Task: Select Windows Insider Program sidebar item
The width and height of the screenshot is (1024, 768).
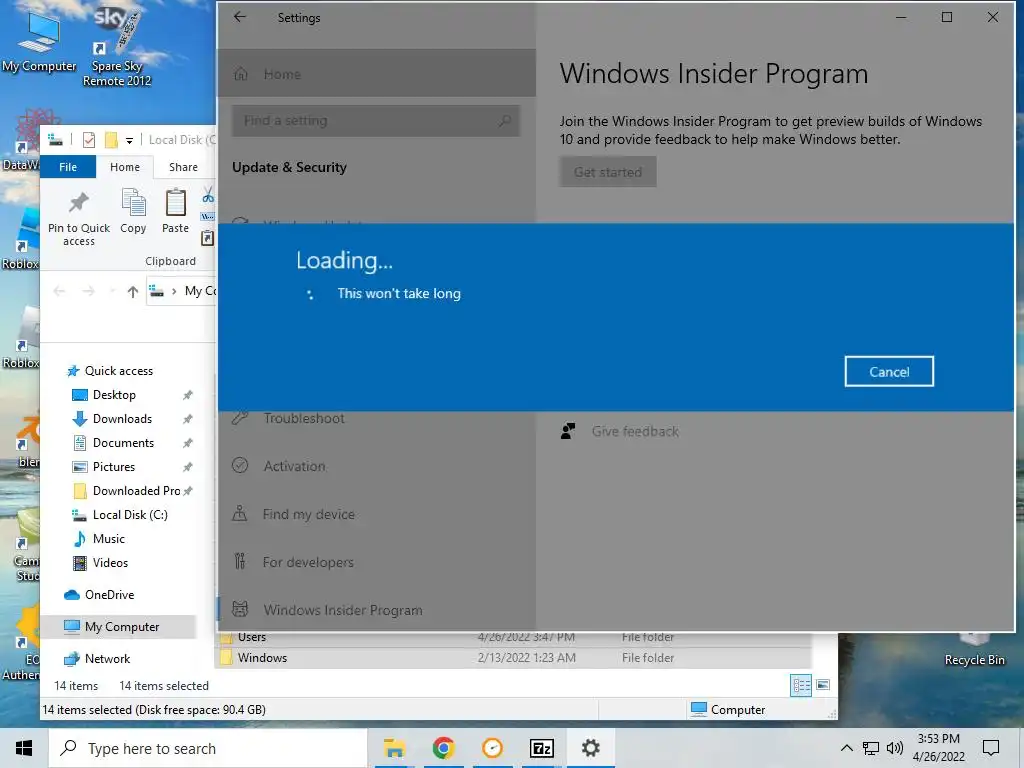Action: pos(343,610)
